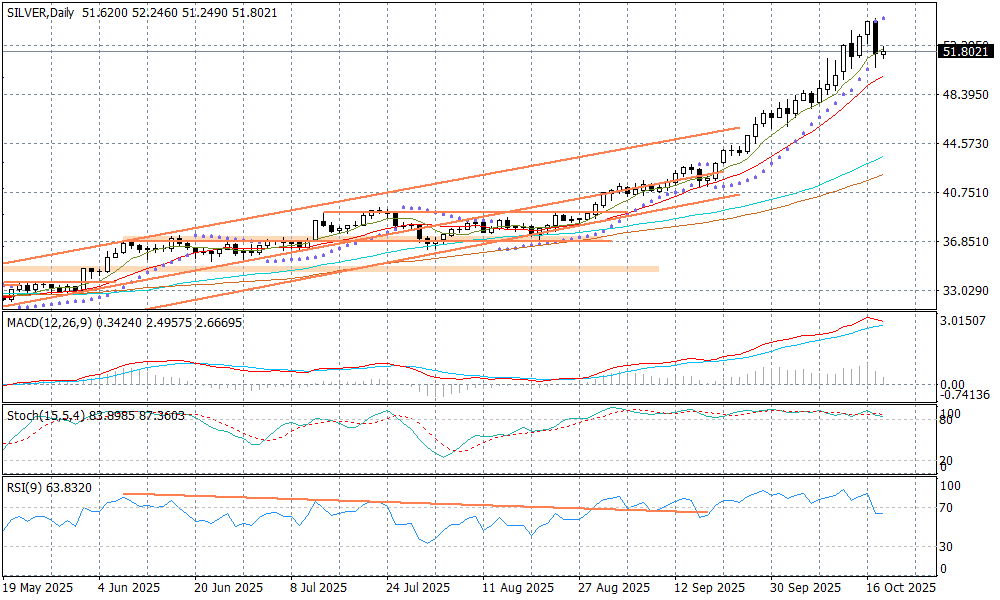Select the orange trend line in RSI panel
The image size is (1000, 600).
coord(400,503)
